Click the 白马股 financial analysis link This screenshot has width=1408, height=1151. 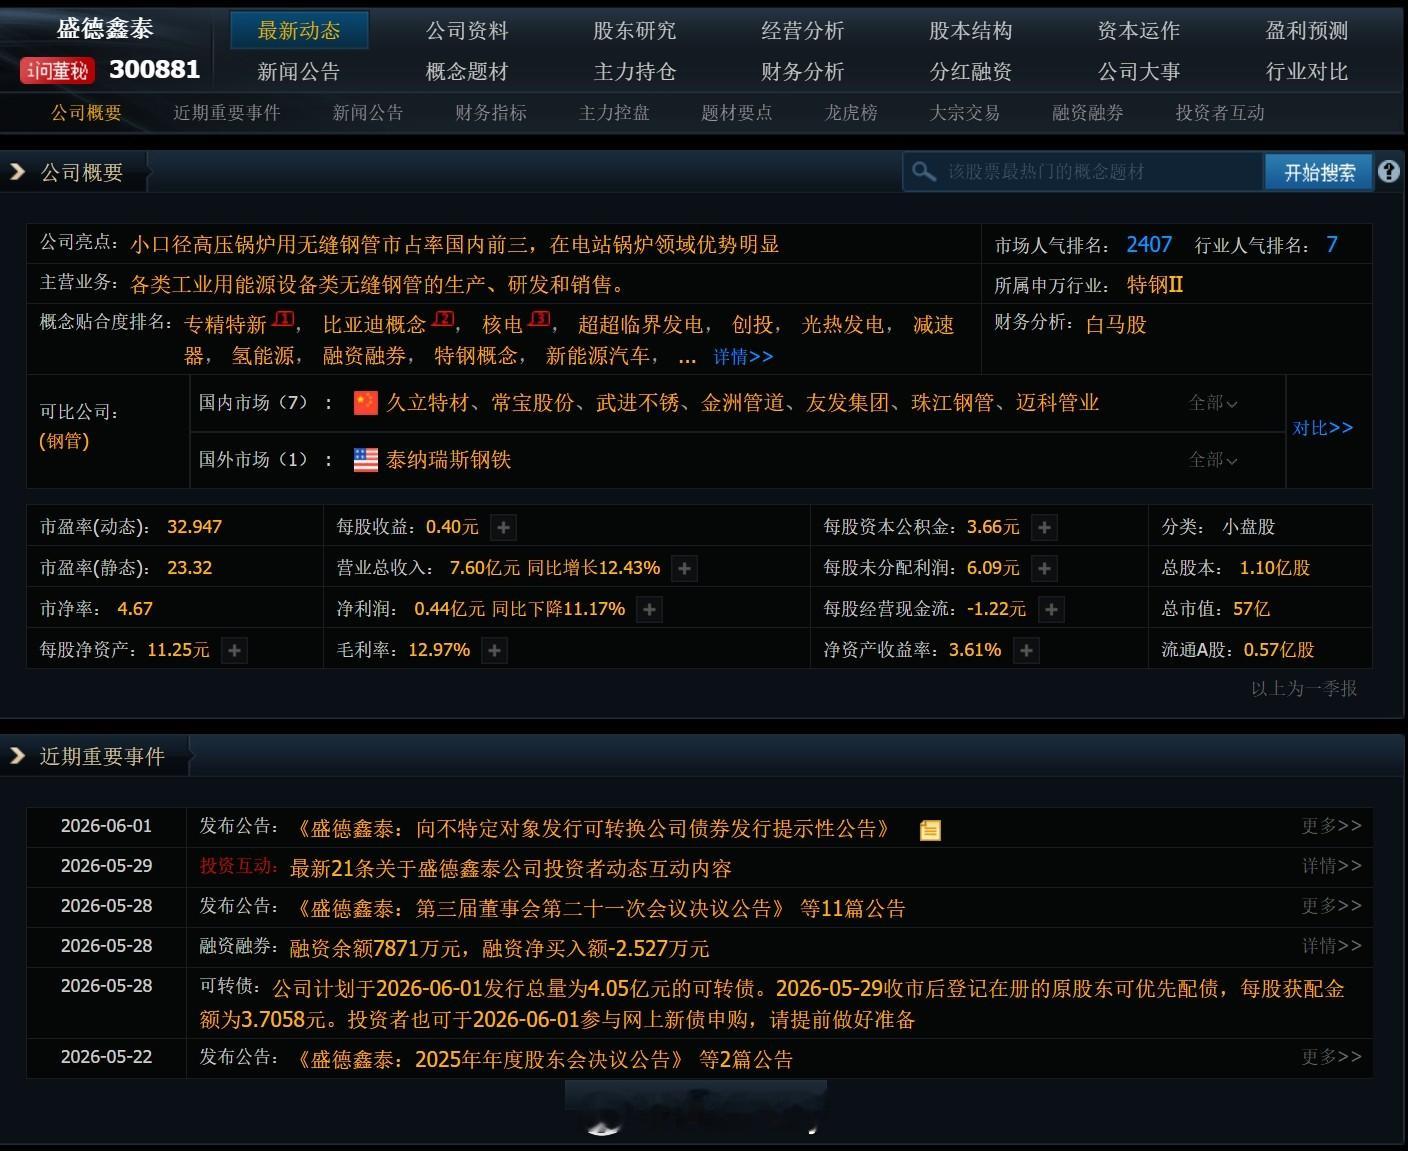coord(1116,324)
